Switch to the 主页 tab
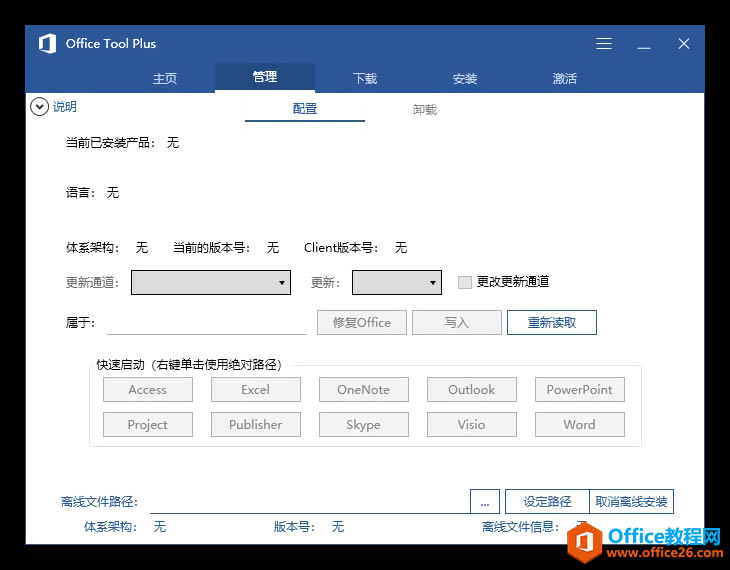The width and height of the screenshot is (730, 570). click(x=165, y=78)
